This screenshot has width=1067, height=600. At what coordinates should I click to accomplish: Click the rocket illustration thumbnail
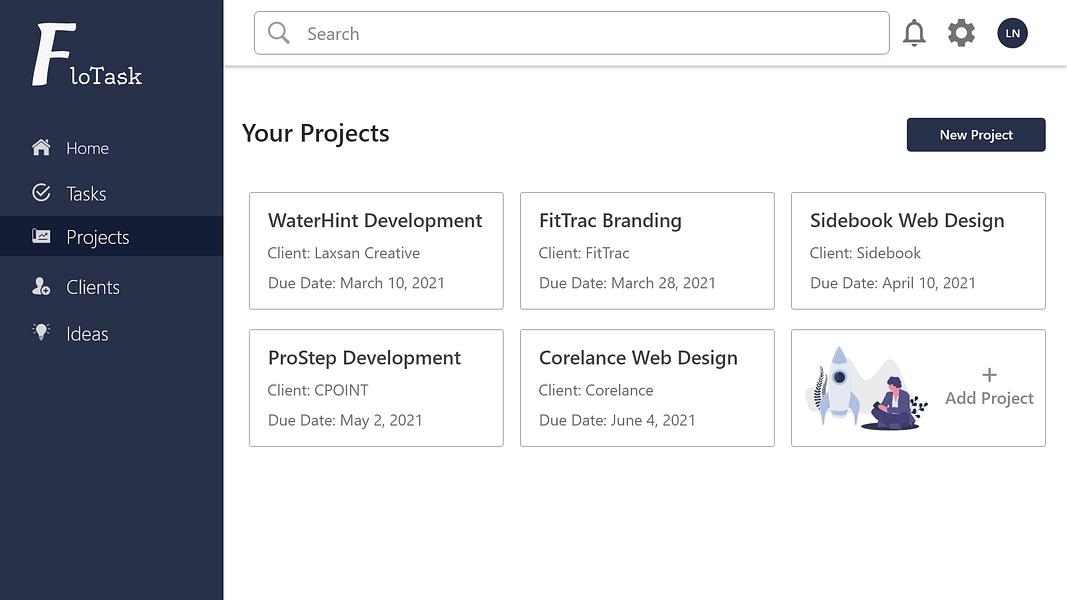coord(865,388)
